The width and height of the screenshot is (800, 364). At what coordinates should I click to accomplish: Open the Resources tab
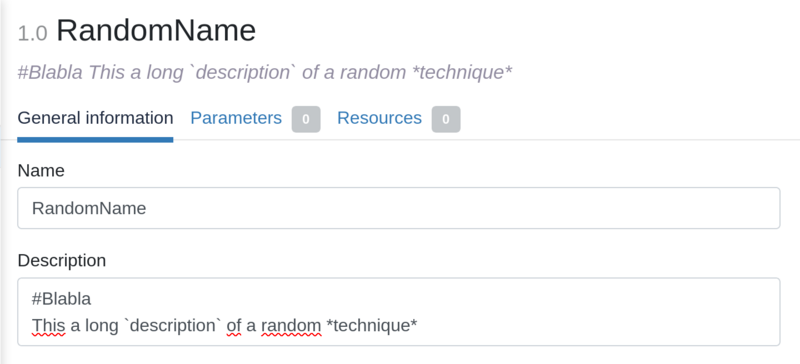(379, 118)
